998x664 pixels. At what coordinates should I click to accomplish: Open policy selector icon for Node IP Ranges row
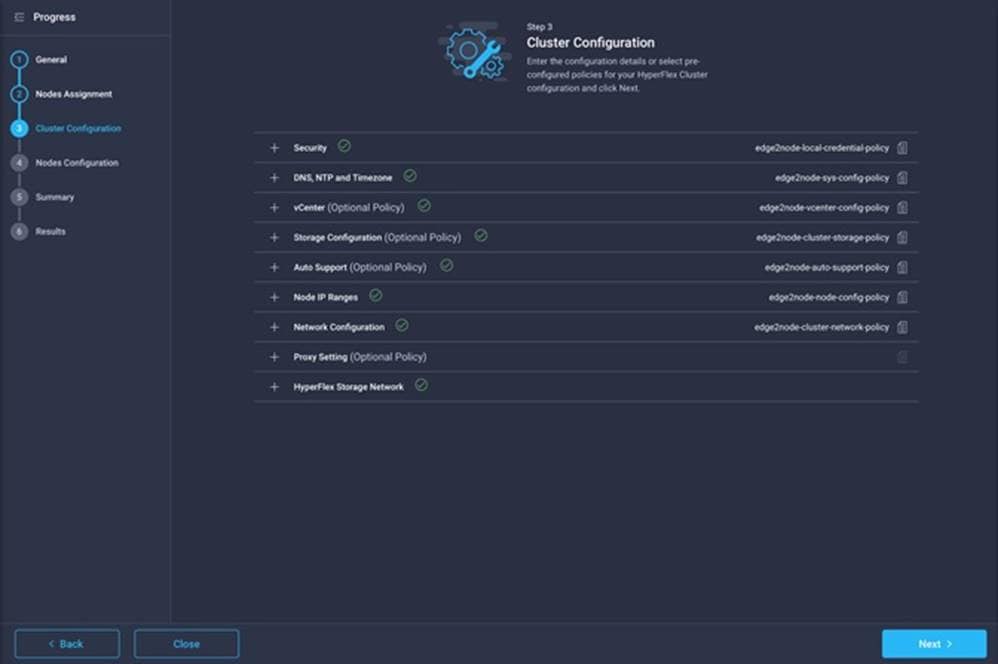pos(902,297)
